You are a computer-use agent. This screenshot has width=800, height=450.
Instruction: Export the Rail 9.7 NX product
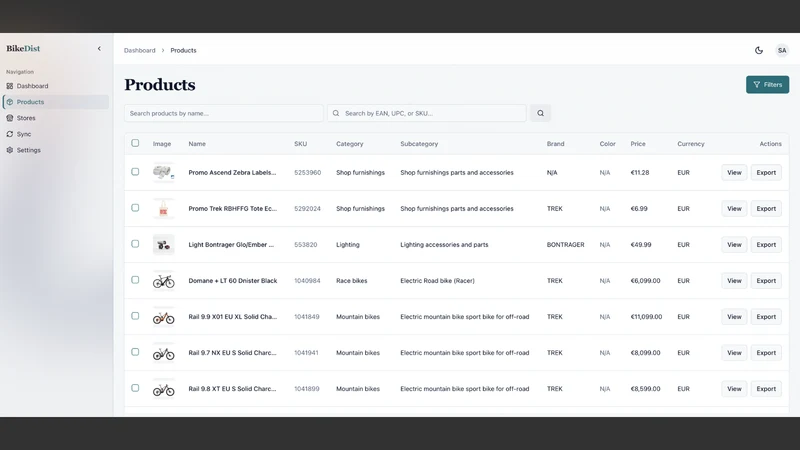[x=766, y=353]
